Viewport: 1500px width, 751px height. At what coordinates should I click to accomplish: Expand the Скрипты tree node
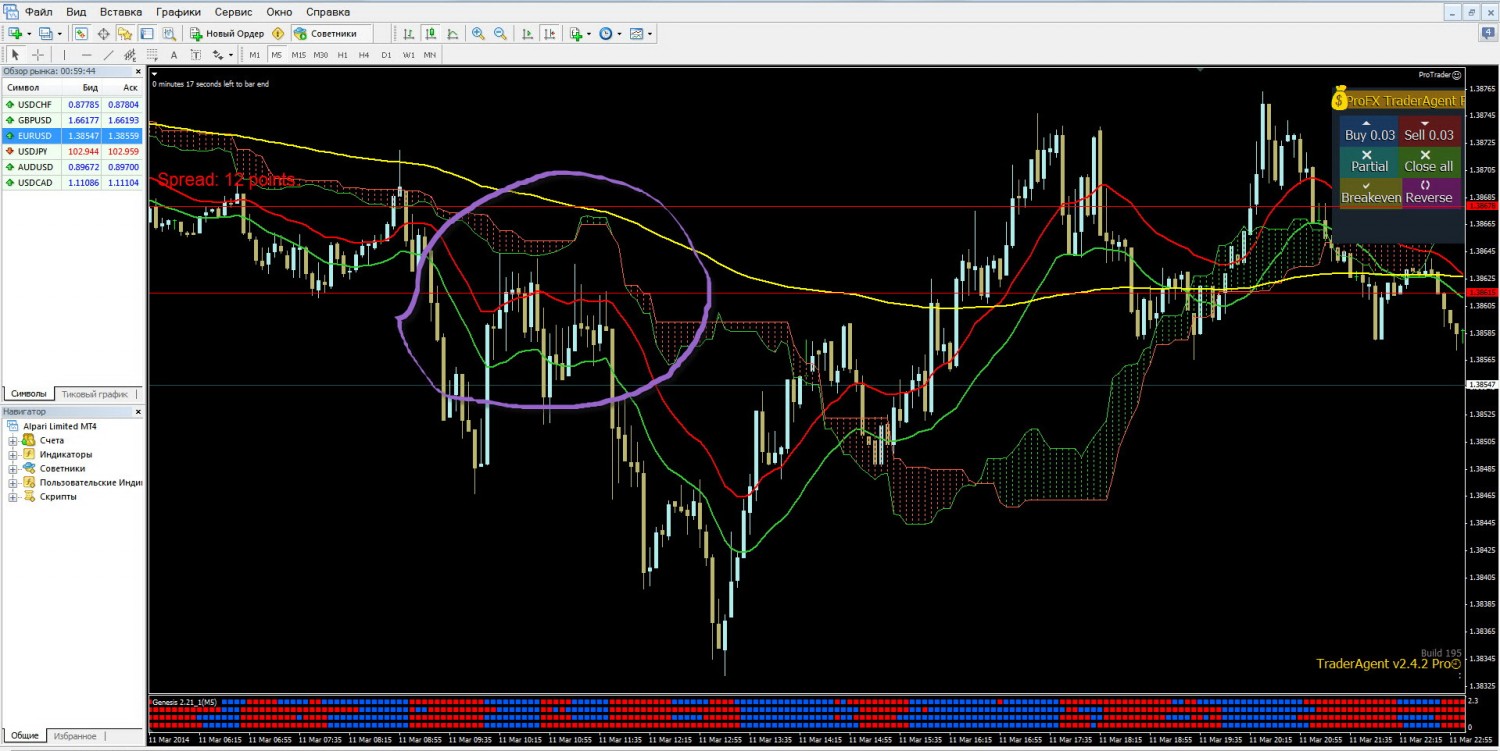(x=13, y=496)
